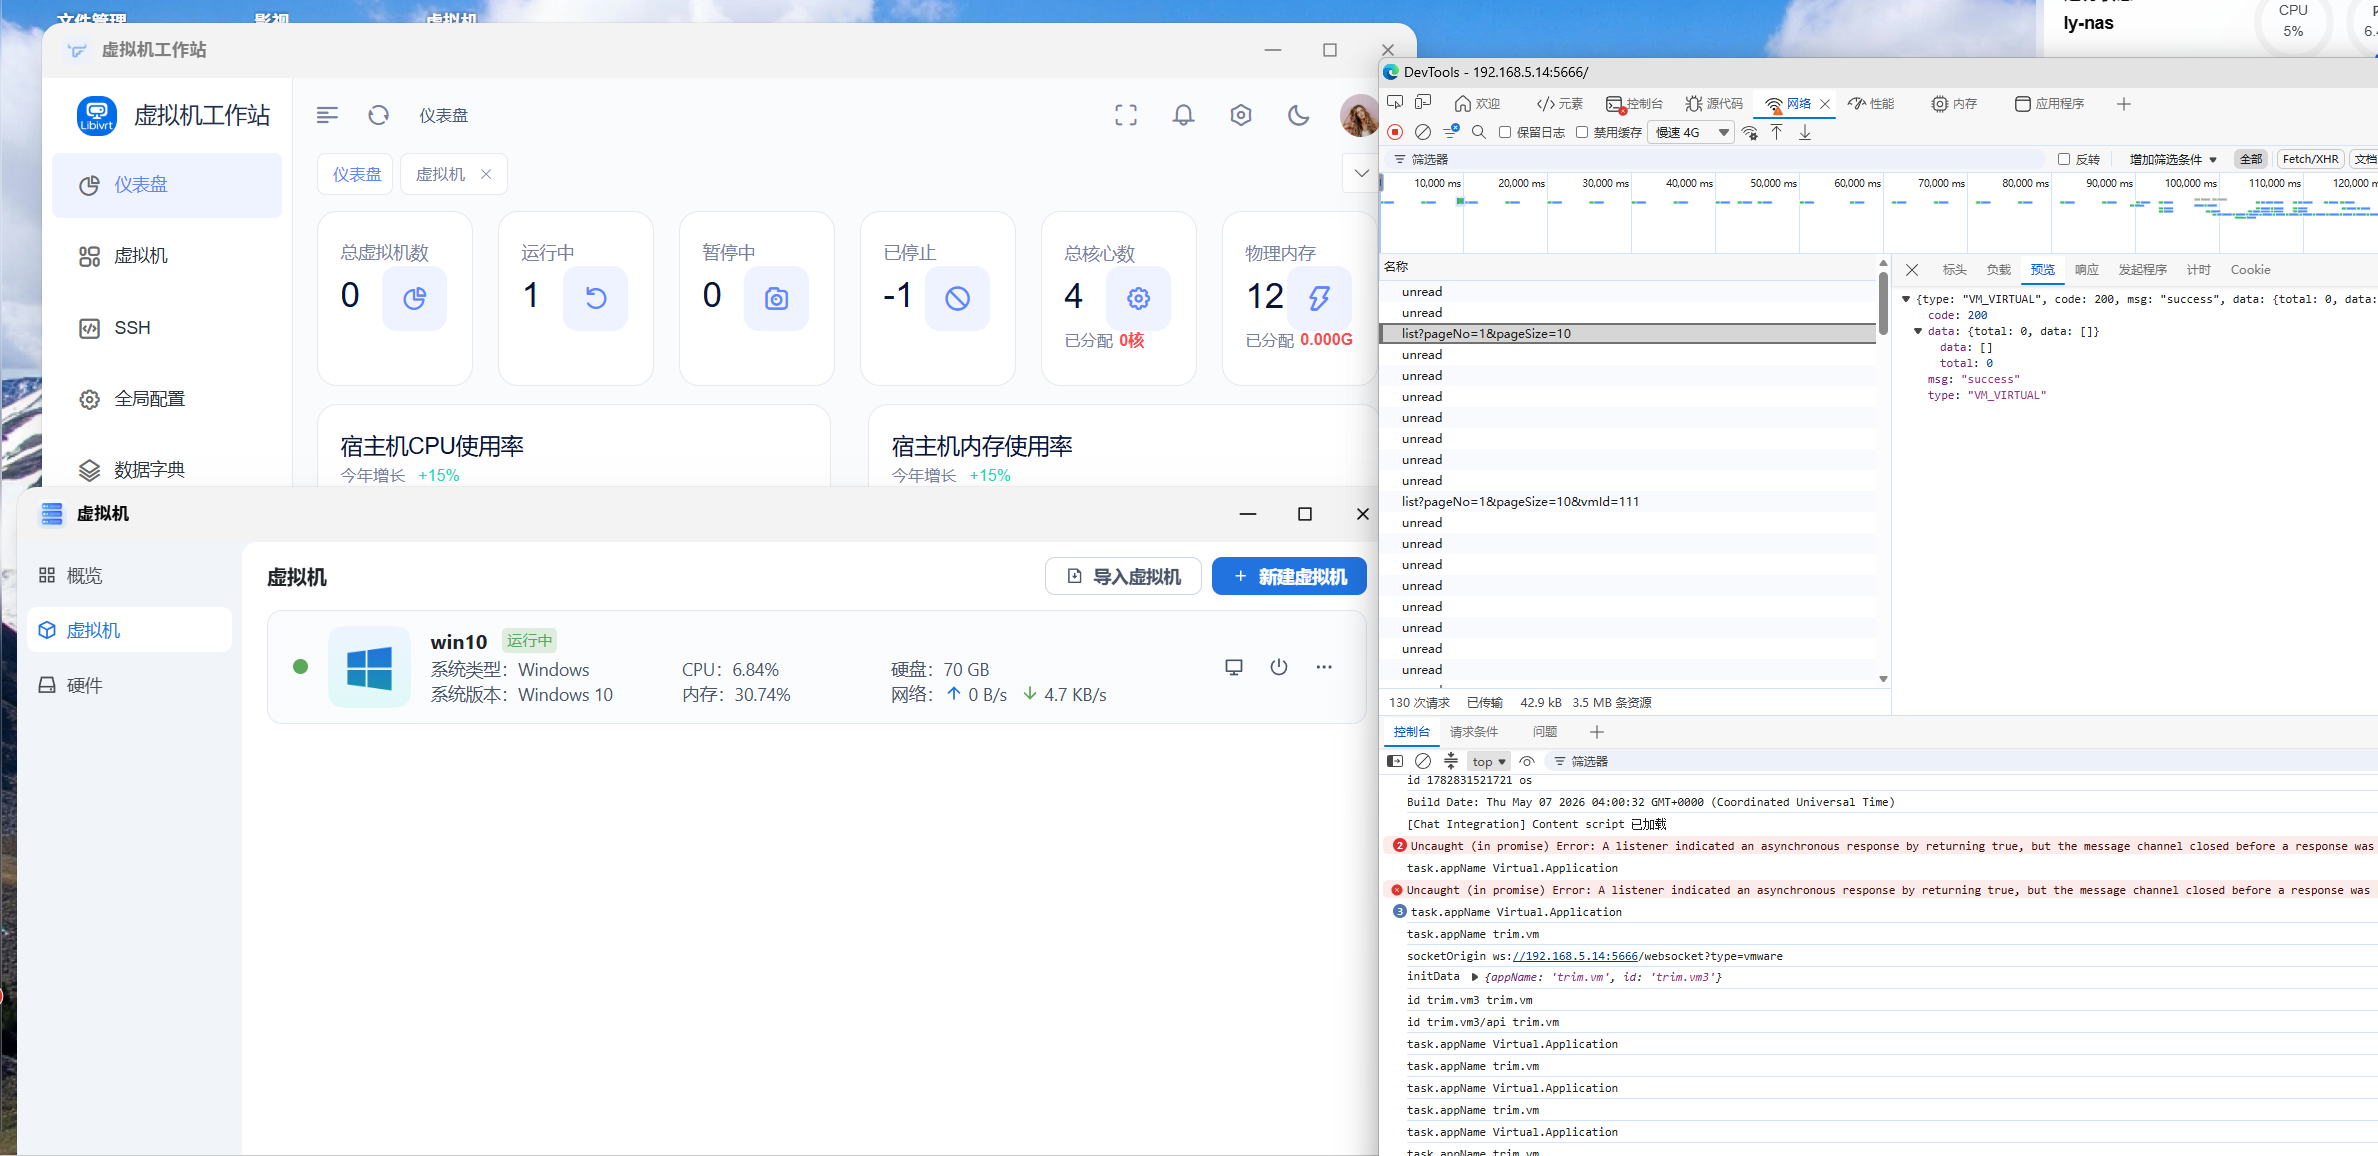This screenshot has height=1156, width=2378.
Task: Open notifications bell icon
Action: [x=1183, y=115]
